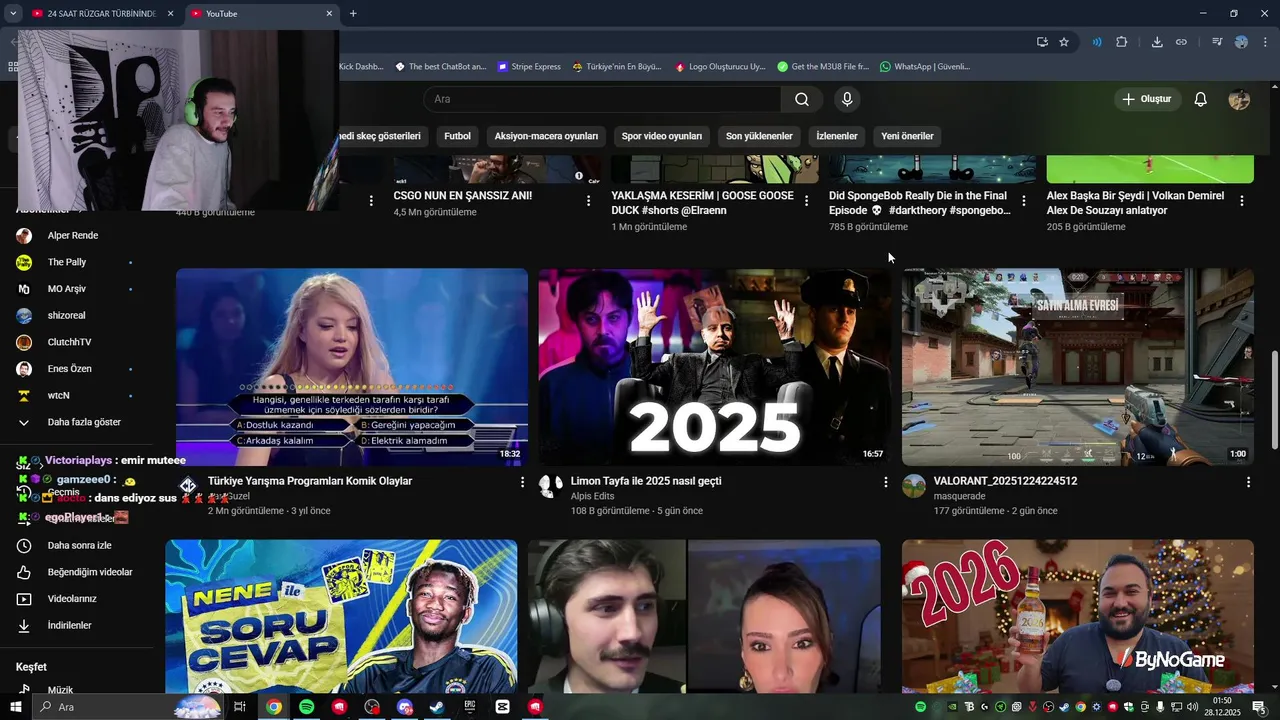Screen dimensions: 1280x720
Task: Click the Windows Start button
Action: tap(15, 707)
